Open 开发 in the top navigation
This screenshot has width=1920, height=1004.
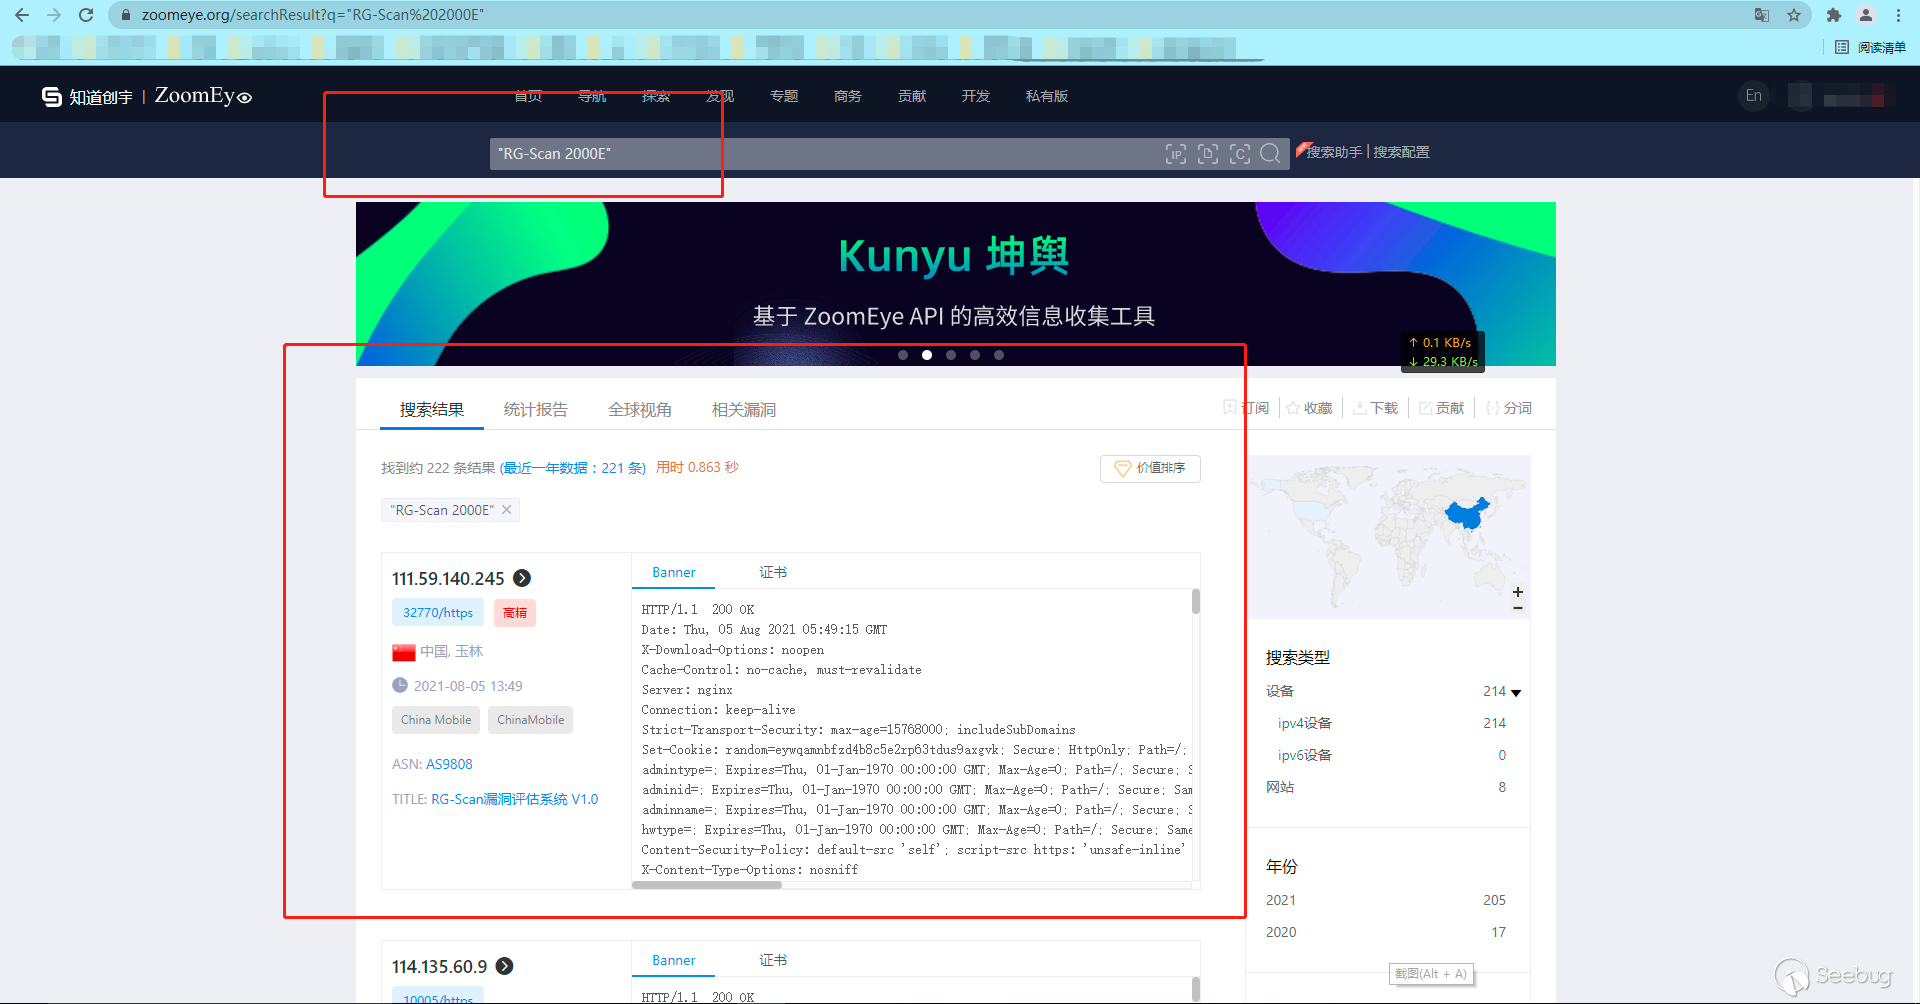[976, 96]
